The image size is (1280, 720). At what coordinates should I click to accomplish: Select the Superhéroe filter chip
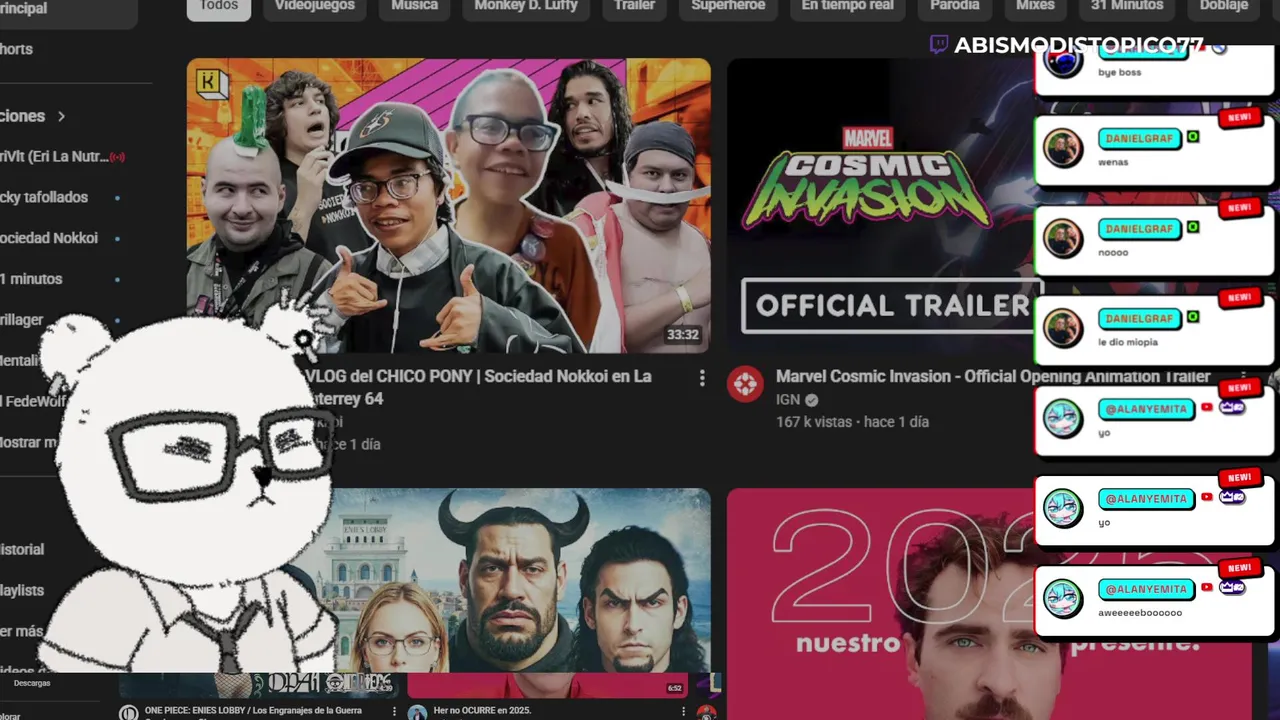728,6
